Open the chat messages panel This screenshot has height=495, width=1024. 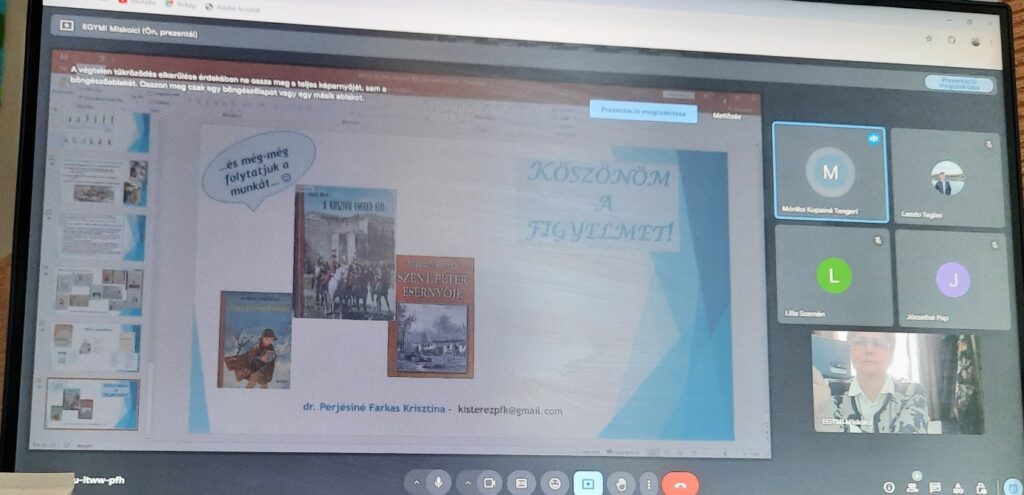click(x=935, y=487)
